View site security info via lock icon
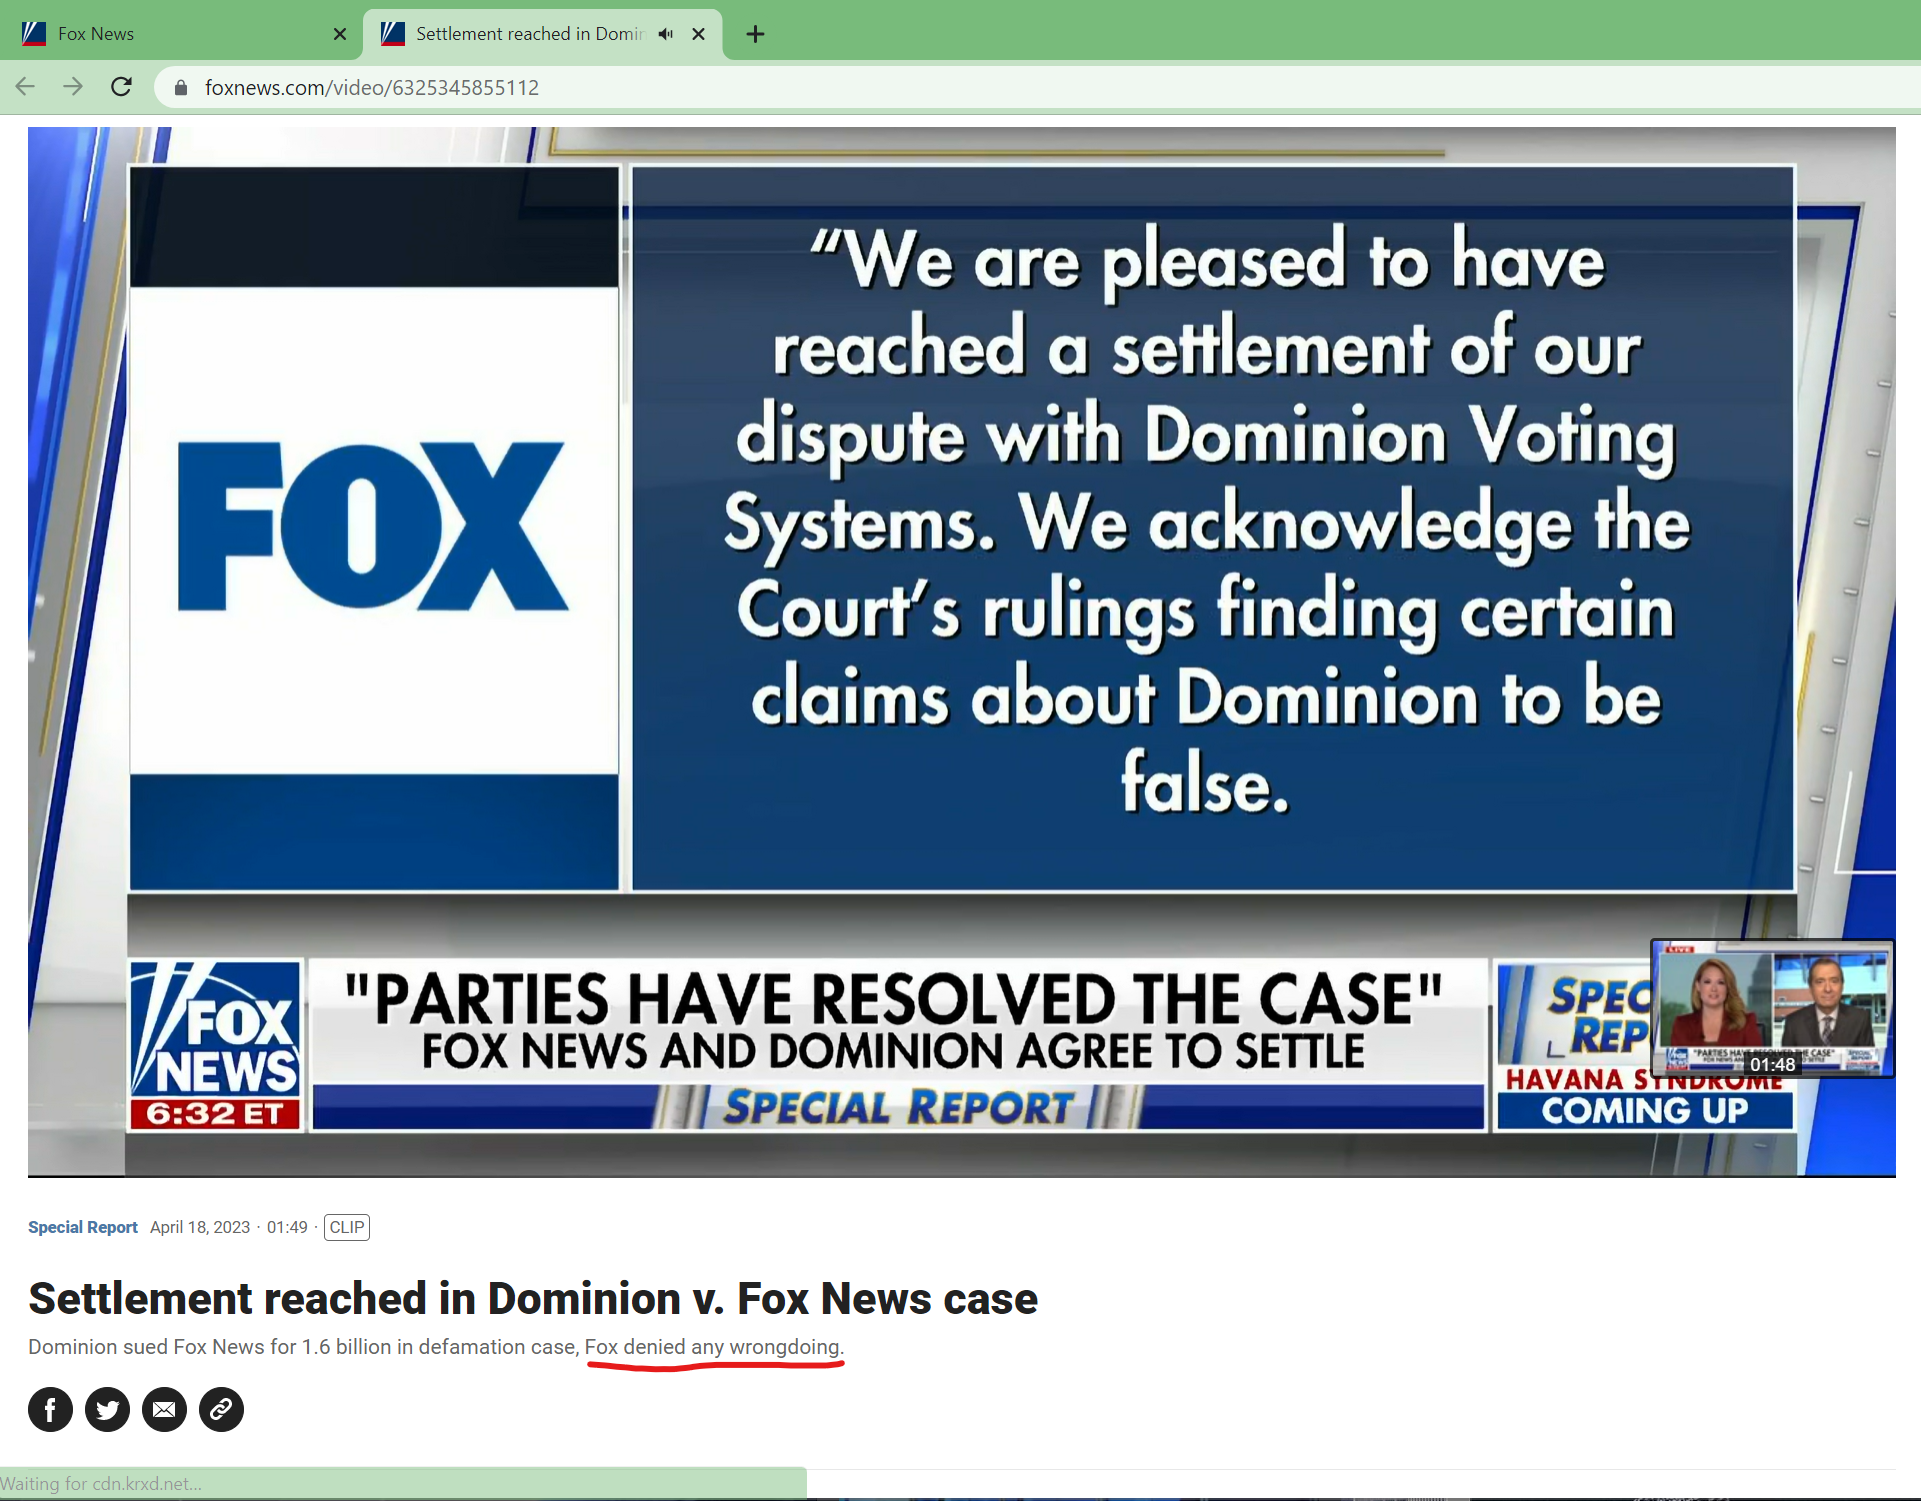 pyautogui.click(x=181, y=88)
